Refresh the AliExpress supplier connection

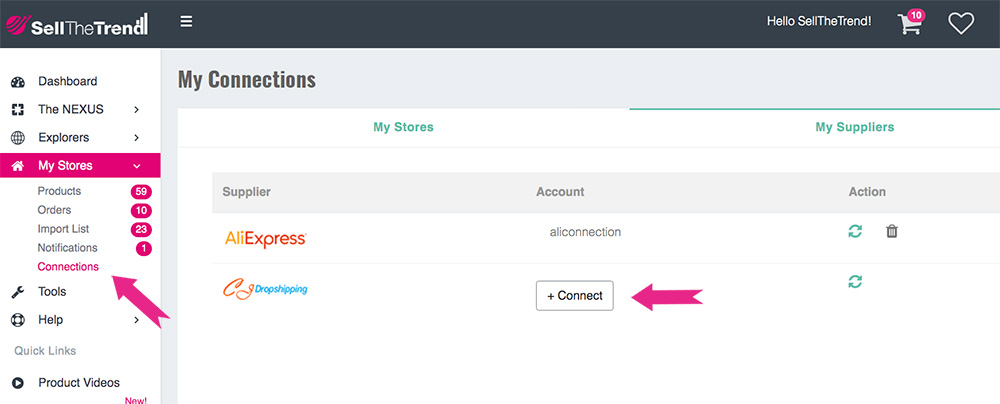point(855,231)
